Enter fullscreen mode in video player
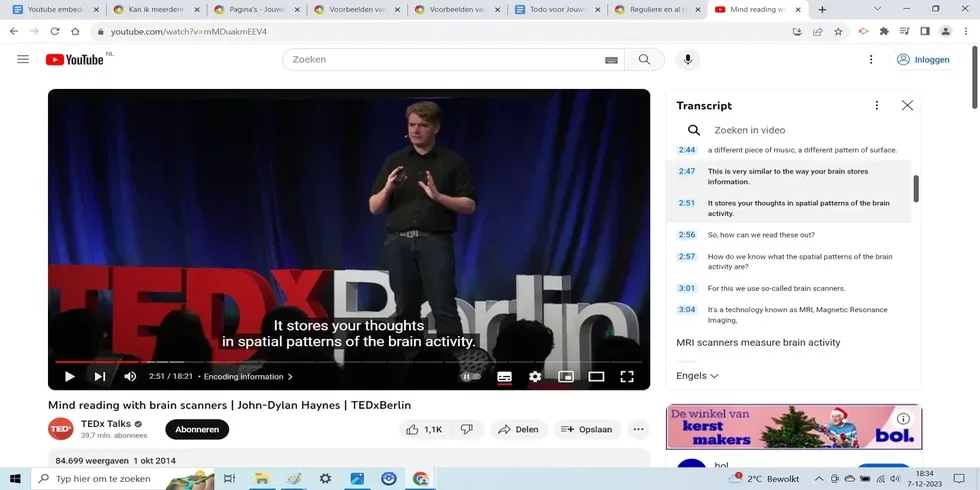The image size is (980, 490). click(x=627, y=377)
